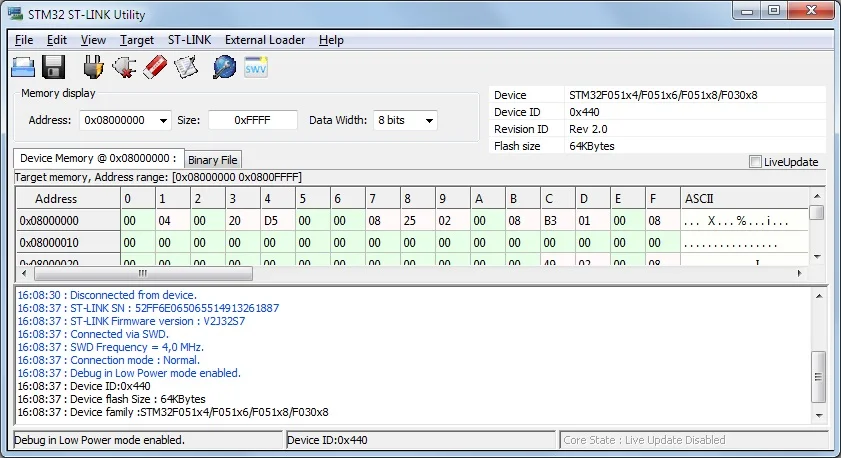This screenshot has width=841, height=458.
Task: Click column F header
Action: pyautogui.click(x=662, y=198)
